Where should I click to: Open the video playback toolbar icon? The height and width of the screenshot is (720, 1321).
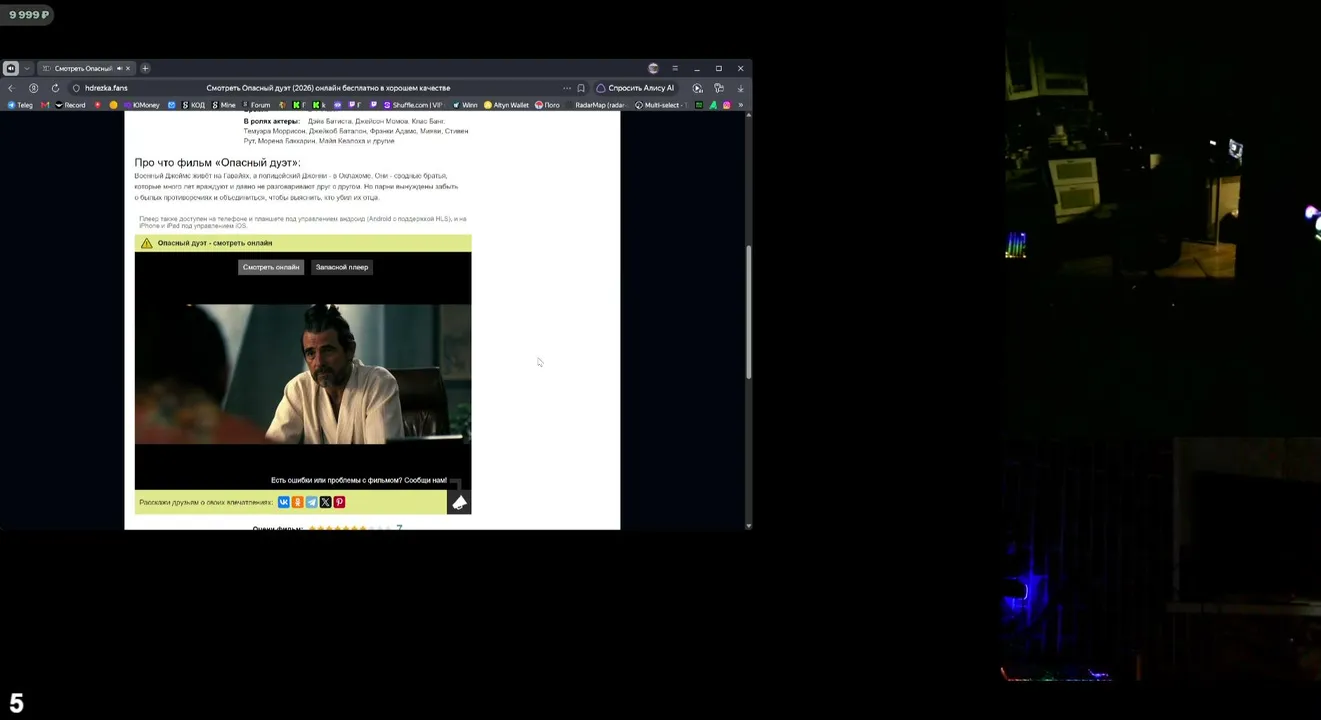[x=698, y=88]
